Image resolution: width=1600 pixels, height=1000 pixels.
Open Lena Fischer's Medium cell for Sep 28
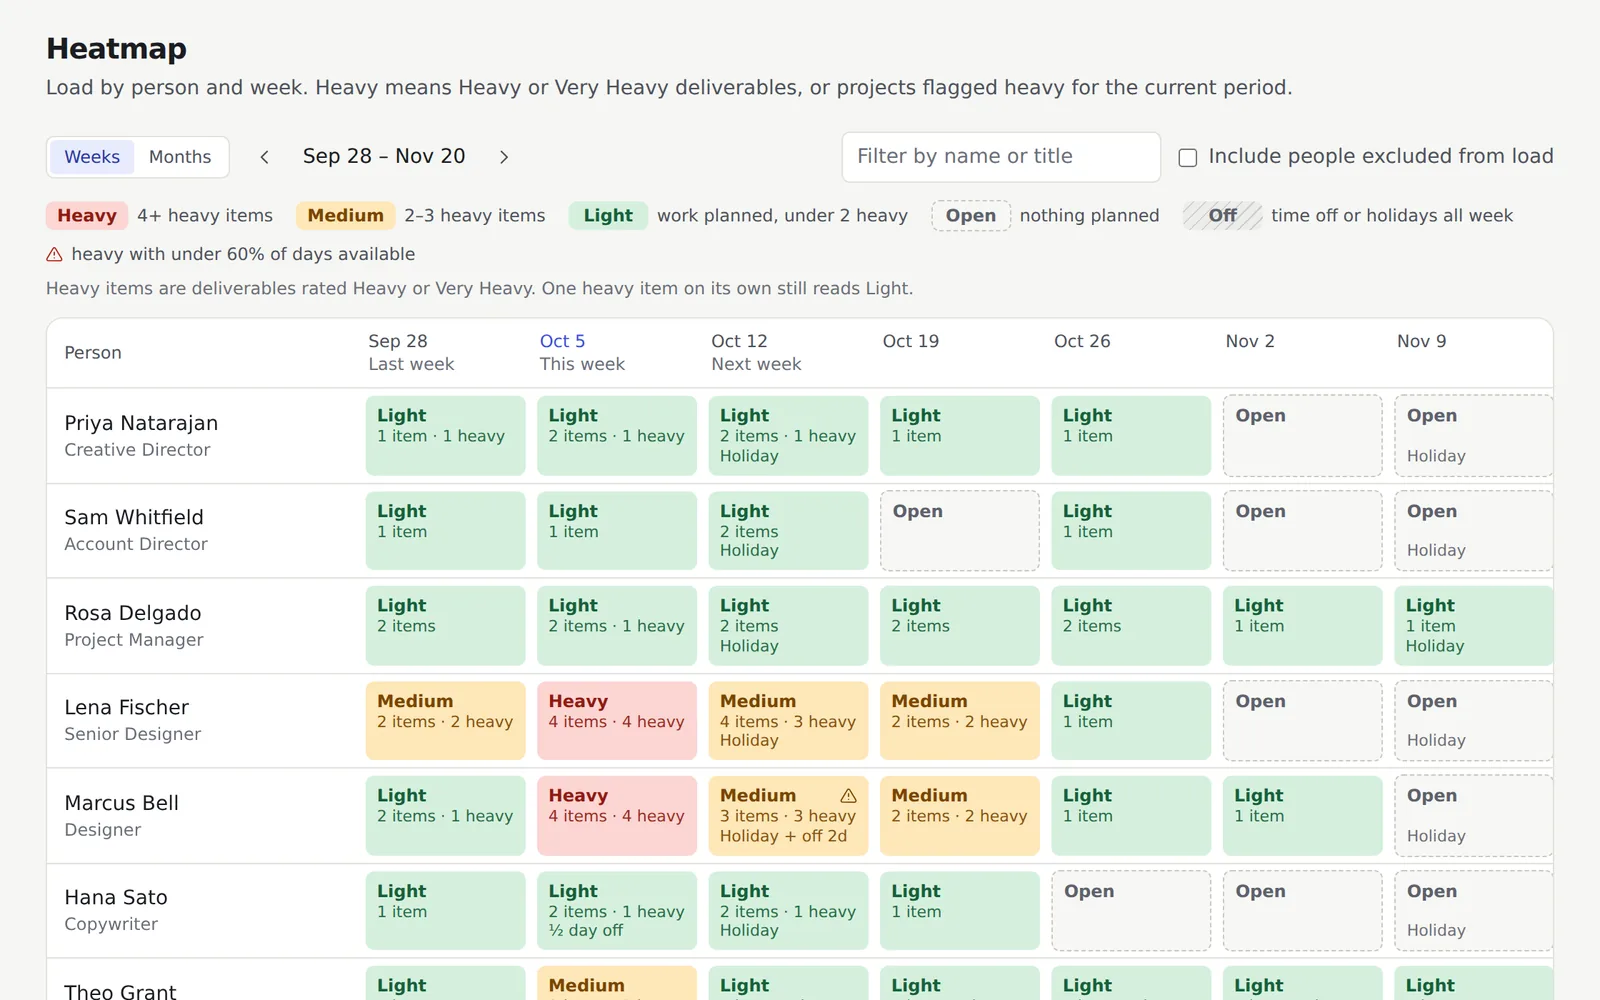point(445,721)
